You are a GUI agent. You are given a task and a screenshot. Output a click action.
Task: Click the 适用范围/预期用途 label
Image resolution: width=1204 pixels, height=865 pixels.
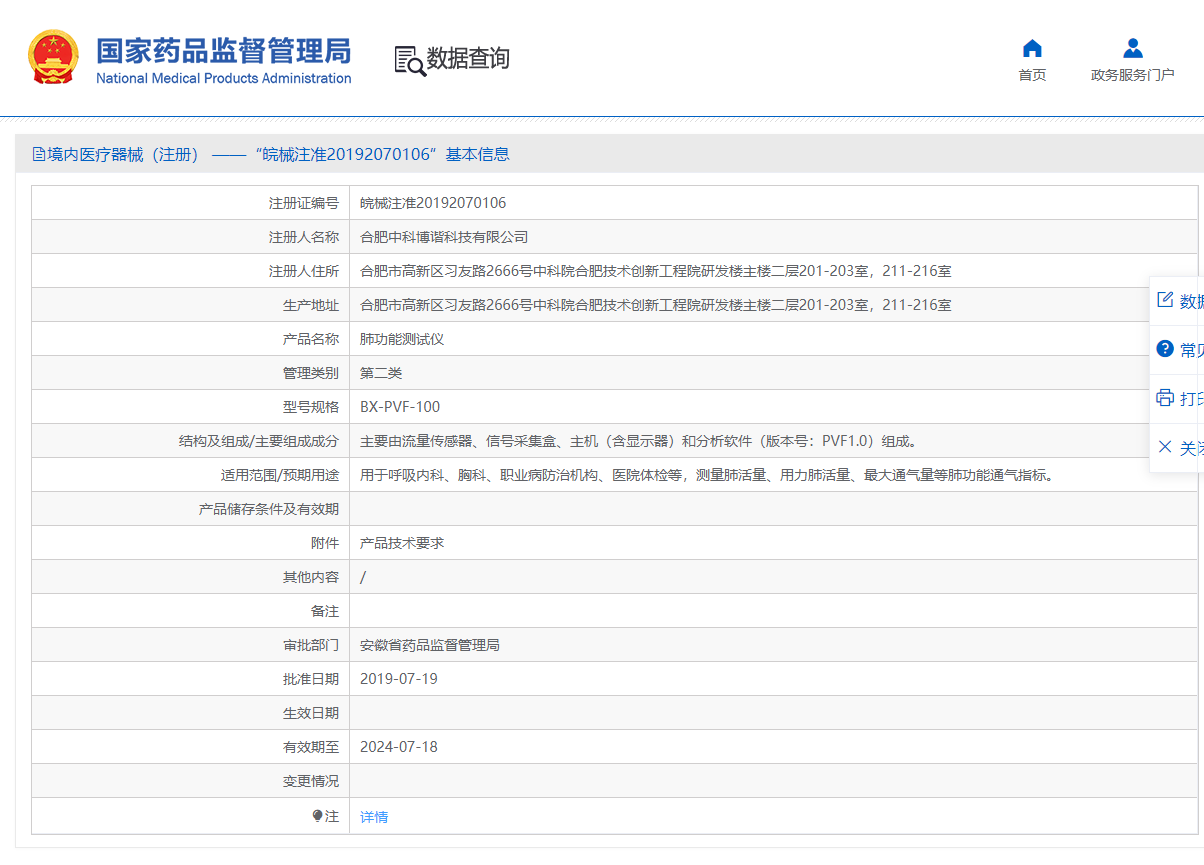(280, 475)
